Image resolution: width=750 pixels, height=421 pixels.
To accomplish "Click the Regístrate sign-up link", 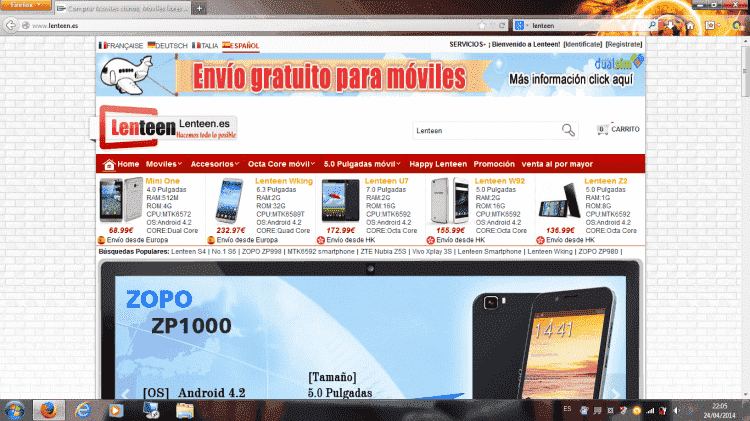I will 624,44.
